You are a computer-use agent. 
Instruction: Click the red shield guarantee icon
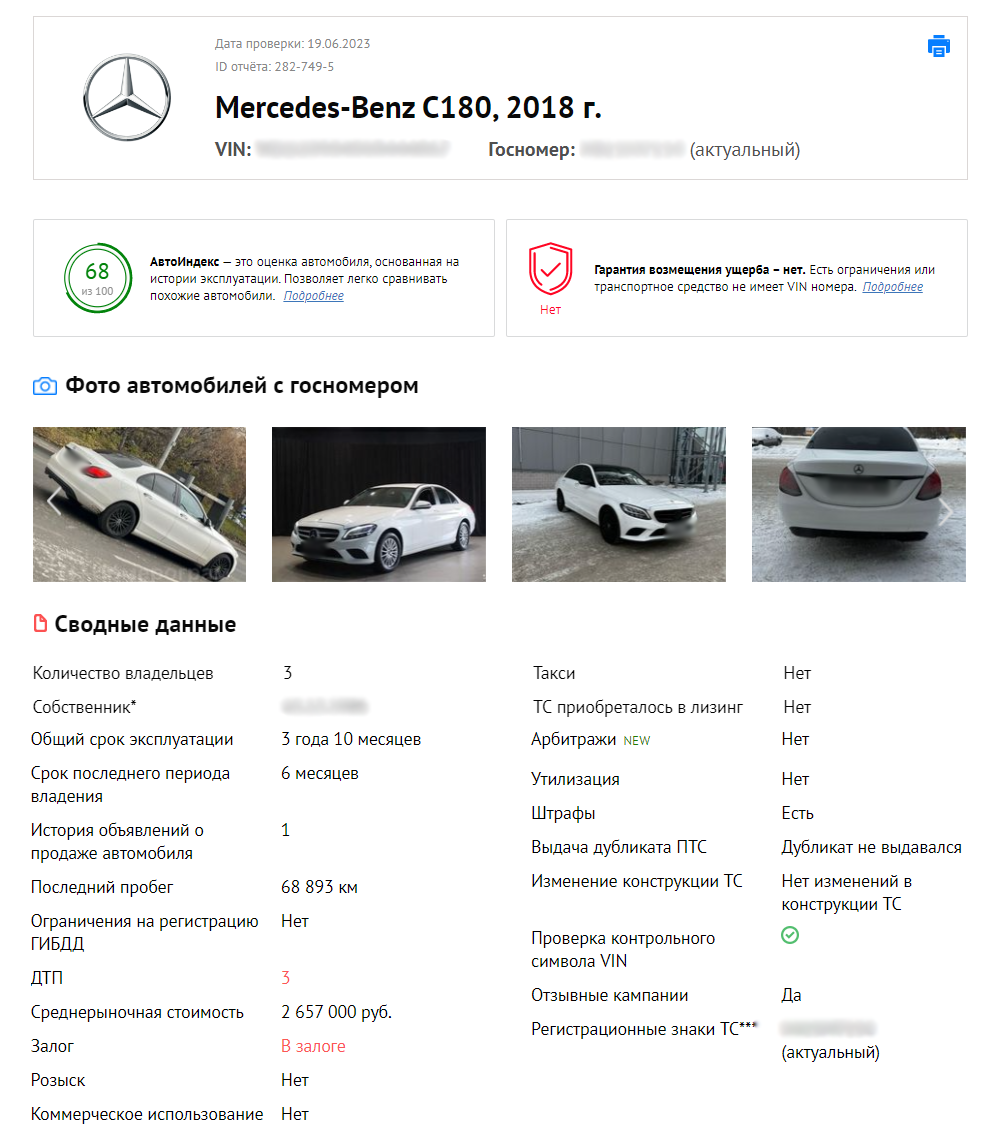point(550,269)
